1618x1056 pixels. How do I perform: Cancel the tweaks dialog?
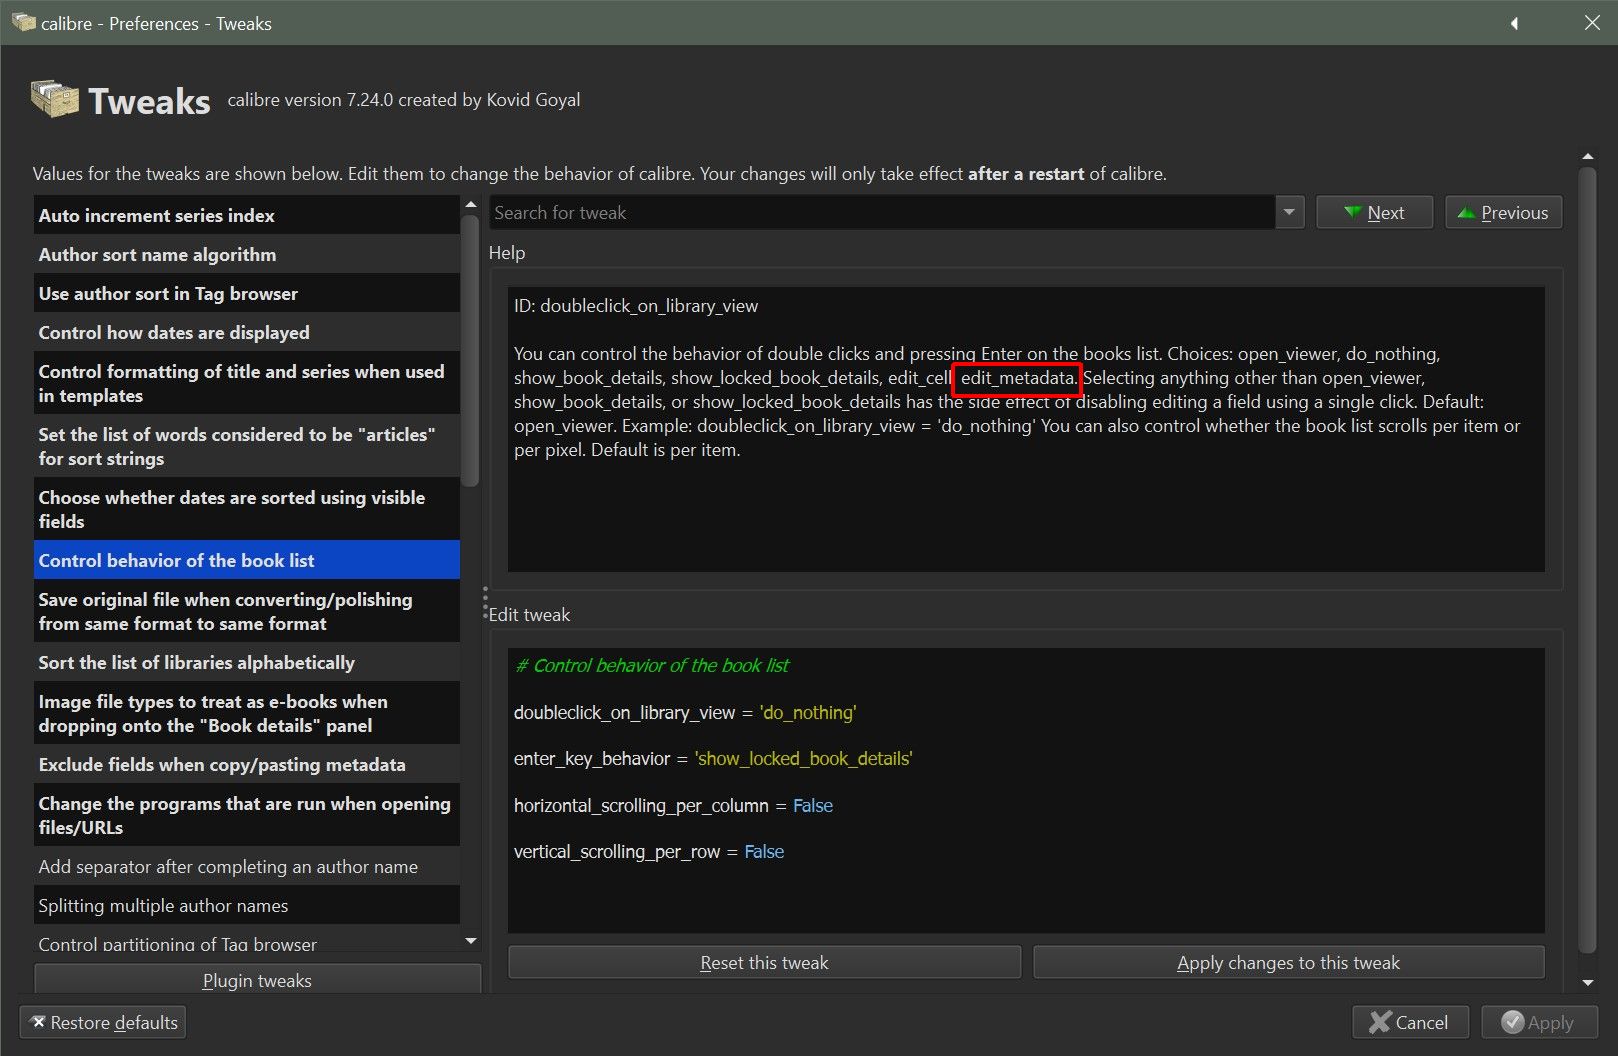click(x=1410, y=1022)
